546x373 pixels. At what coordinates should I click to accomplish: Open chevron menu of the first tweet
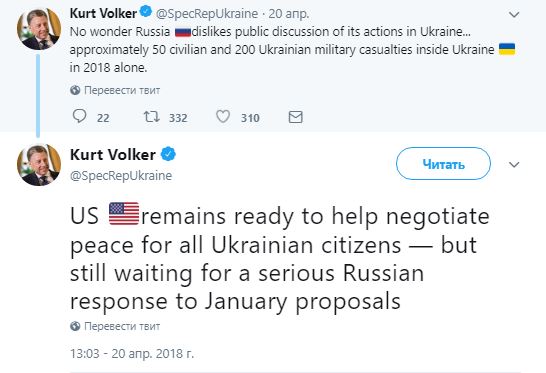514,15
